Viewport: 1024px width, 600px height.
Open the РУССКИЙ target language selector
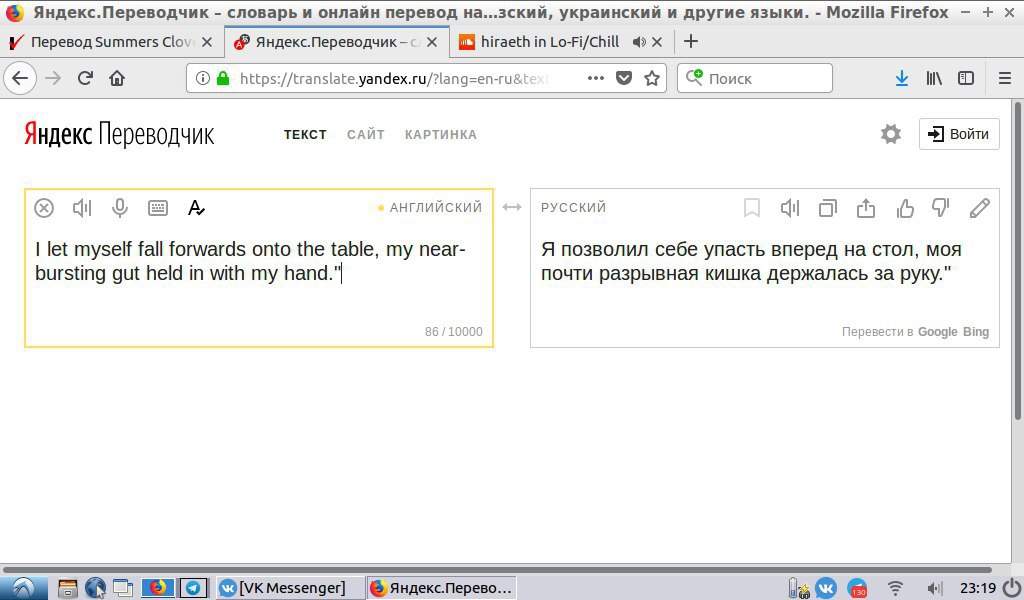(573, 208)
